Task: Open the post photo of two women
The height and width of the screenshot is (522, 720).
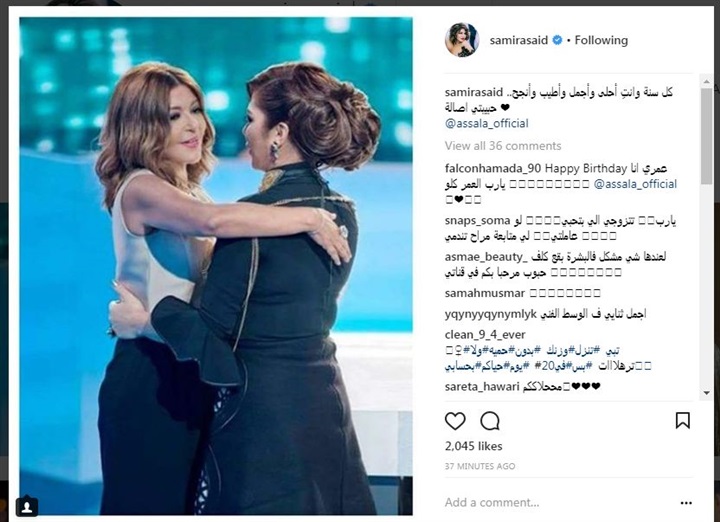Action: 216,266
